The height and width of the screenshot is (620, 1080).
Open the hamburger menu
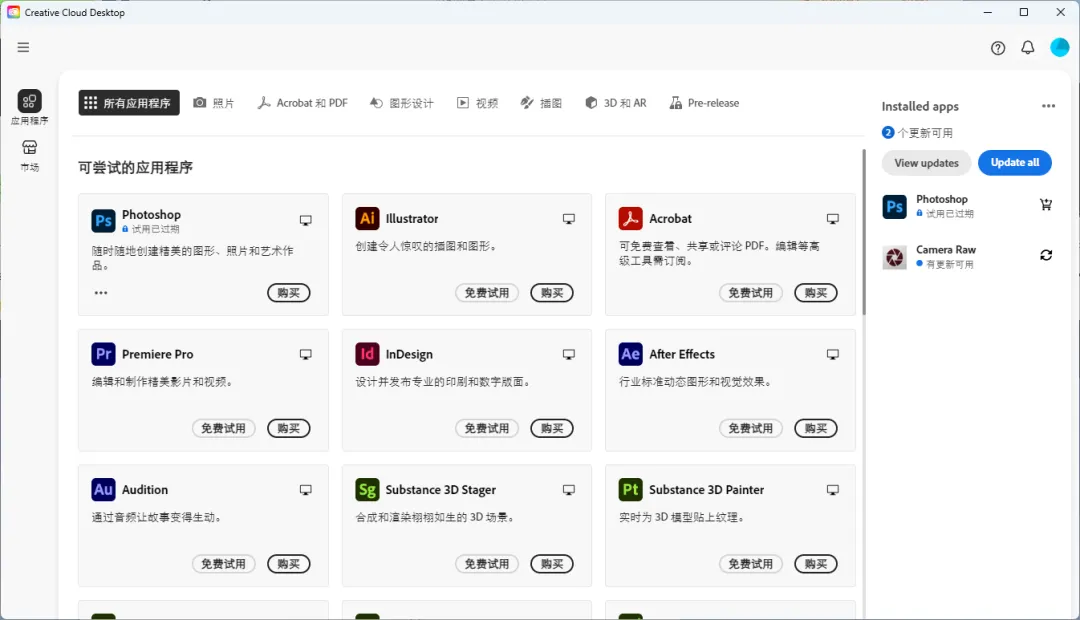point(23,48)
